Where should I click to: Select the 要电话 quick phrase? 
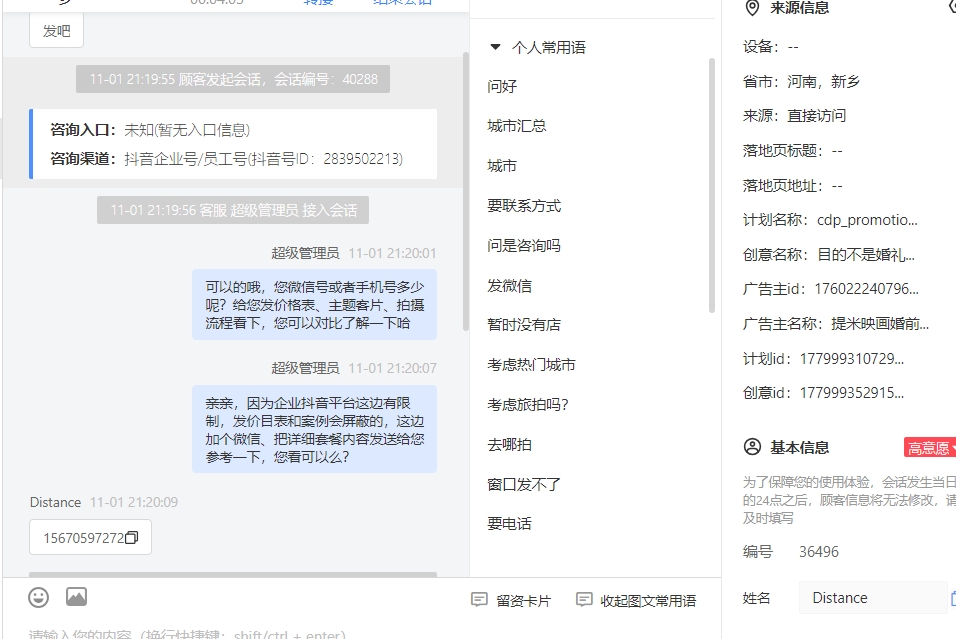click(509, 523)
